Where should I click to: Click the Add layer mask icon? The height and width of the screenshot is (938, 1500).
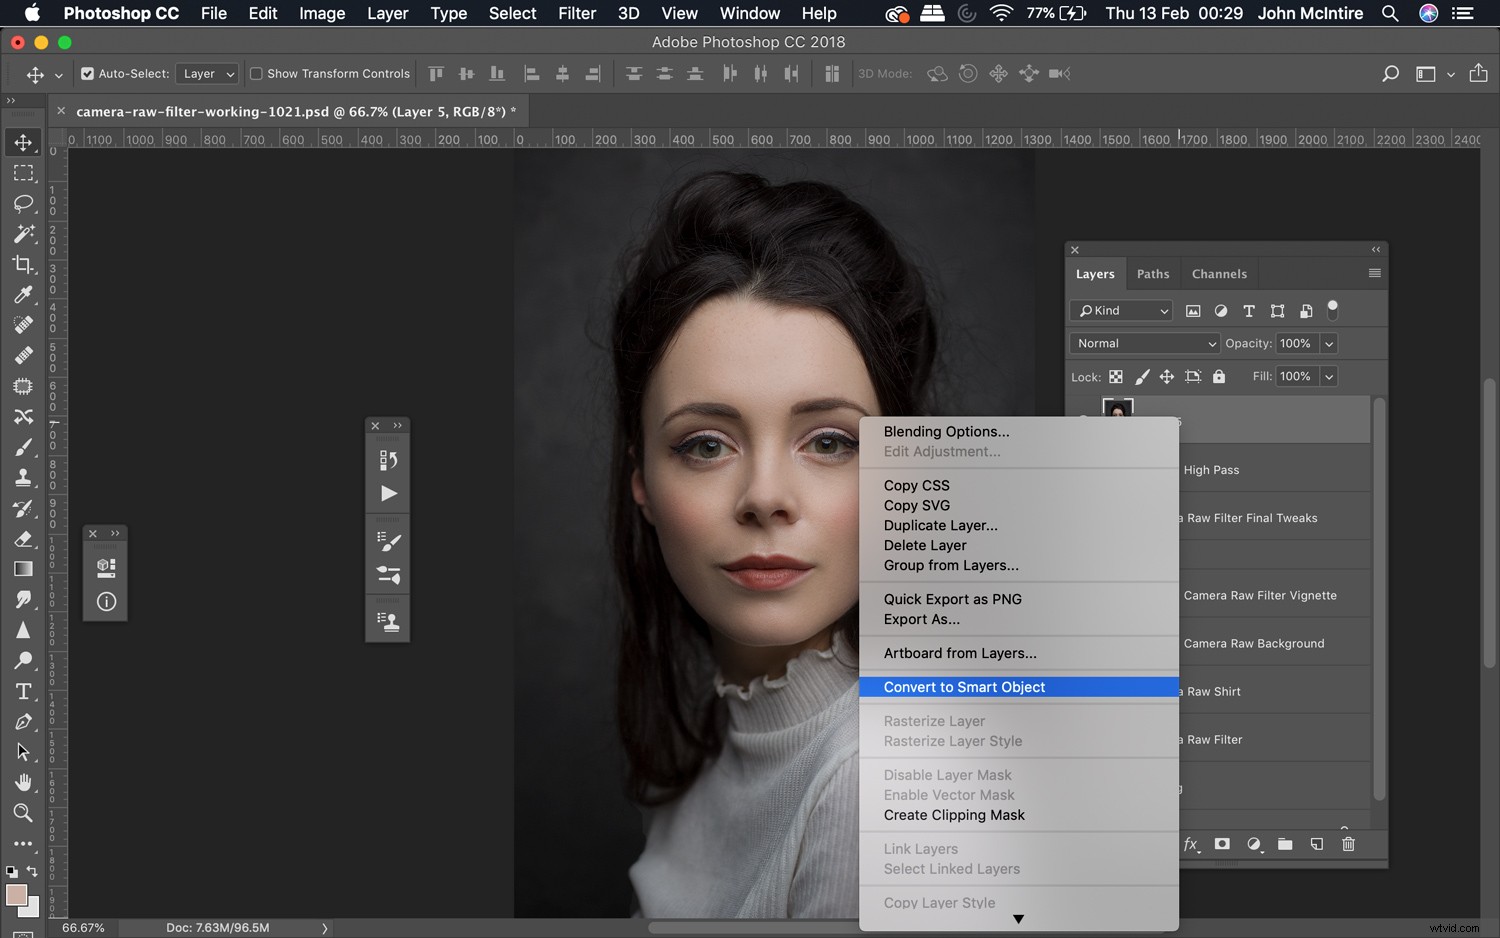[x=1222, y=844]
